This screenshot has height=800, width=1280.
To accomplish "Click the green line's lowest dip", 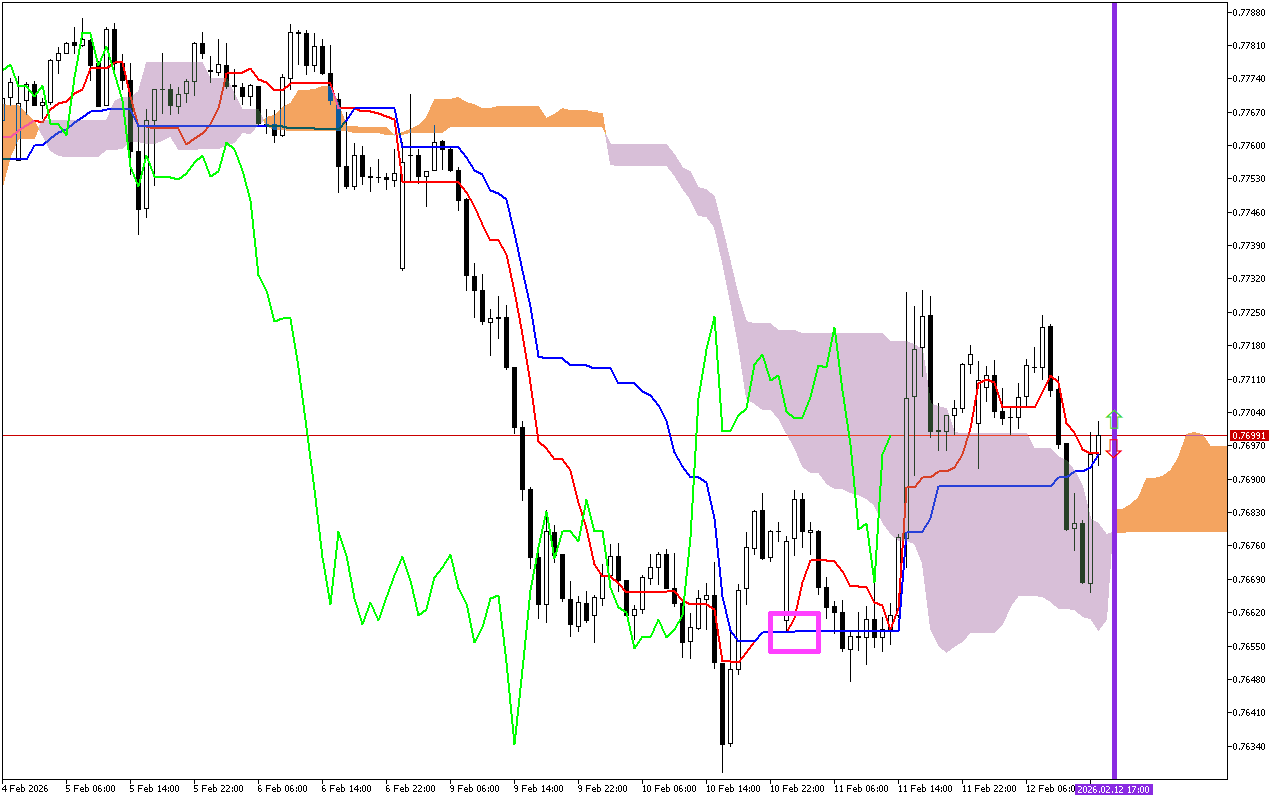I will pyautogui.click(x=514, y=743).
